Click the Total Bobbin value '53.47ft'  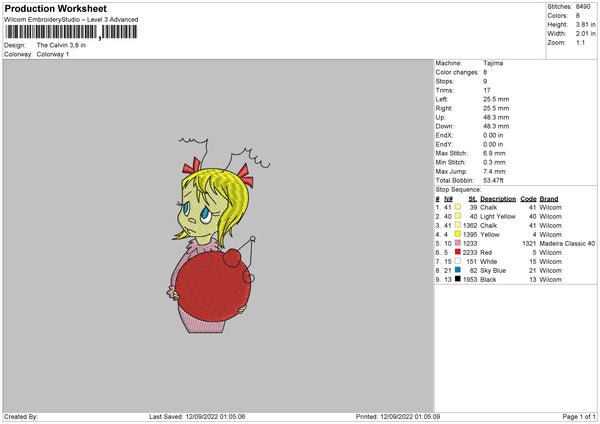[493, 180]
